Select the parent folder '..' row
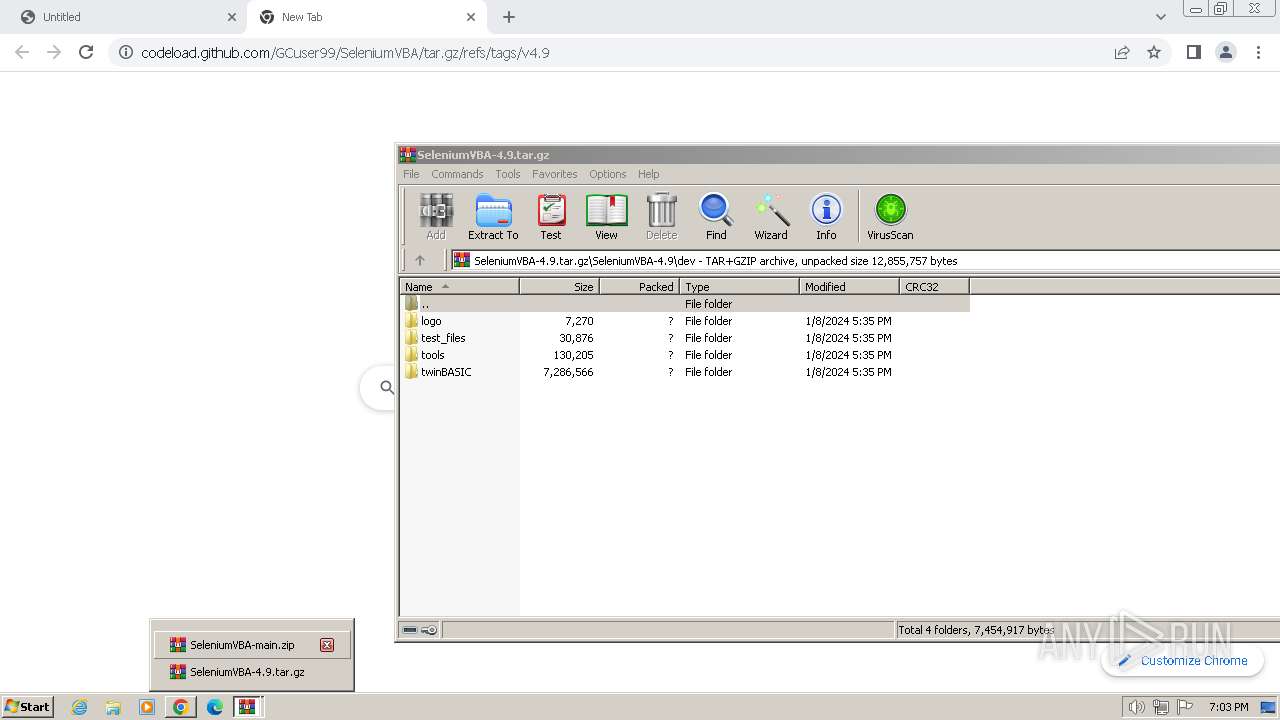This screenshot has width=1280, height=720. point(685,304)
